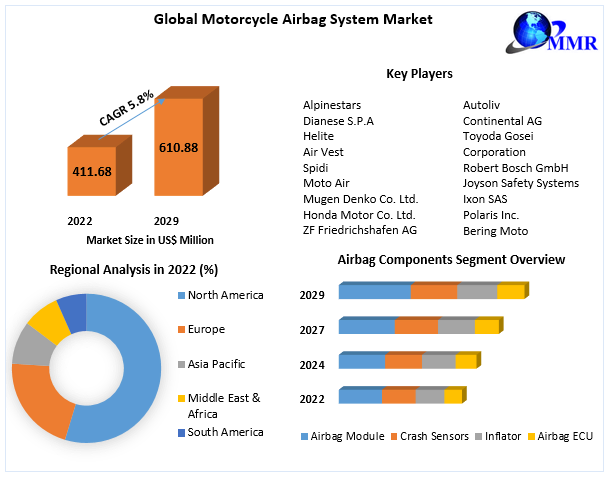Select Europe orange legend marker
This screenshot has height=481, width=611.
click(181, 329)
